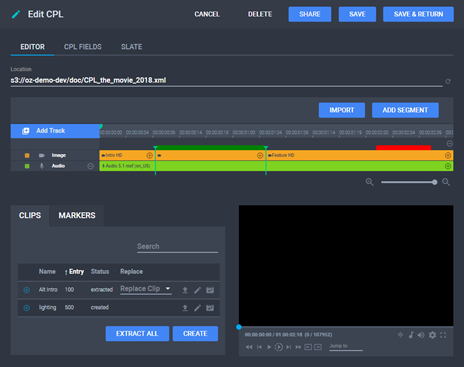This screenshot has height=367, width=464.
Task: Select the CLIPS tab
Action: tap(30, 216)
